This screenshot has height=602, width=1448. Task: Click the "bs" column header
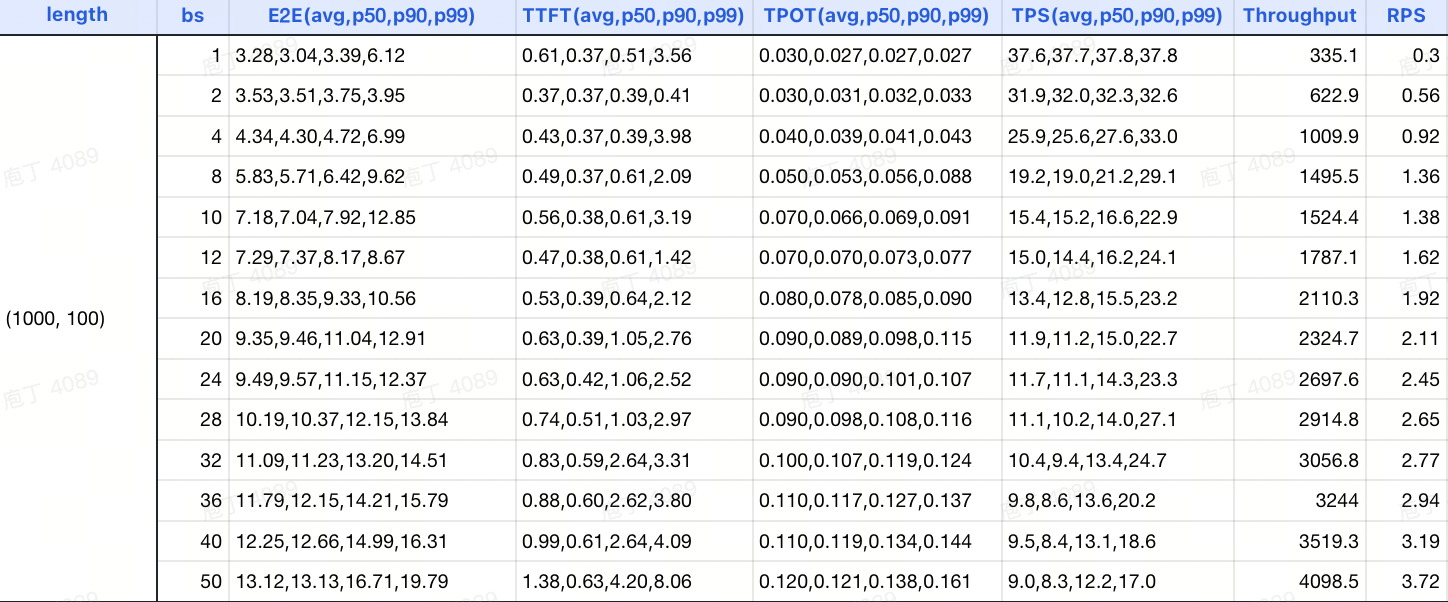tap(192, 16)
